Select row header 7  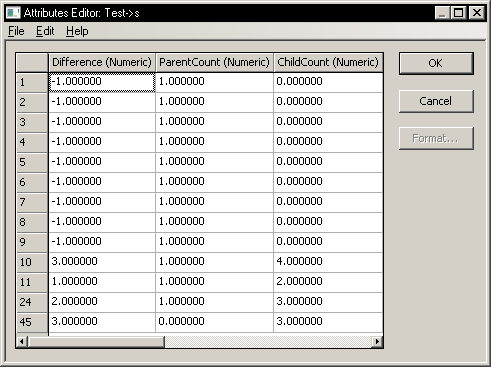click(32, 202)
